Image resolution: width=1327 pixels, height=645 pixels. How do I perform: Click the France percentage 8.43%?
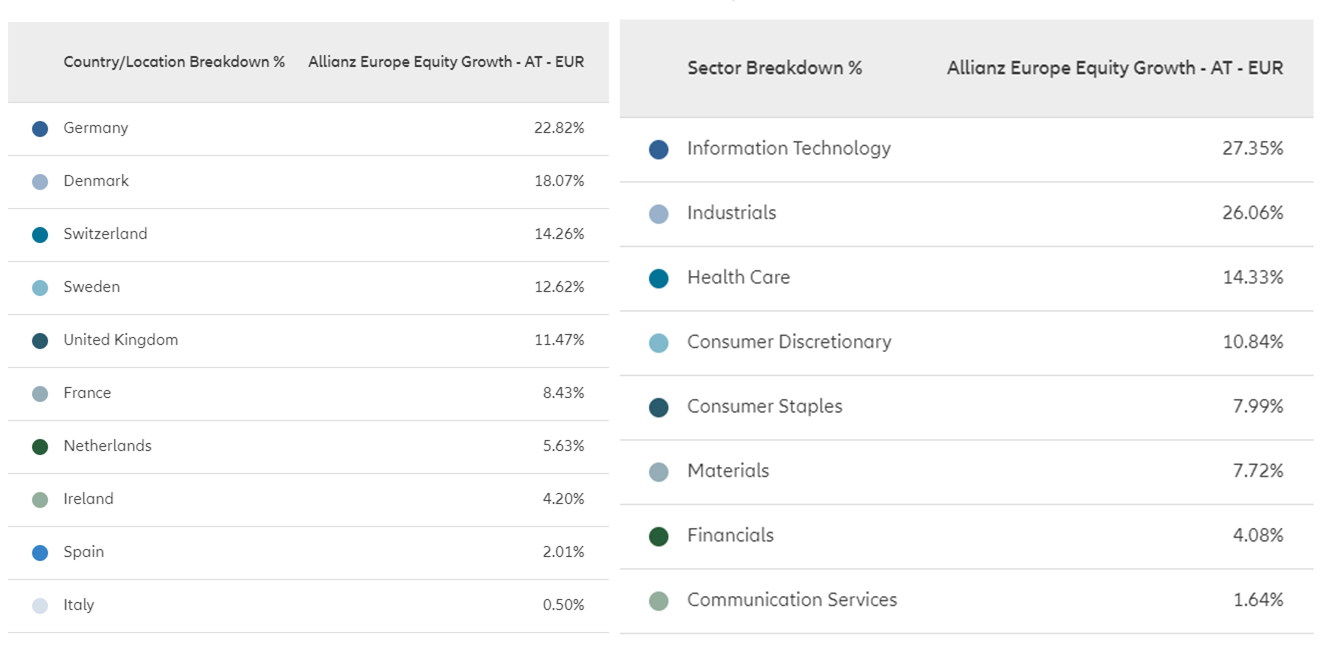click(563, 393)
